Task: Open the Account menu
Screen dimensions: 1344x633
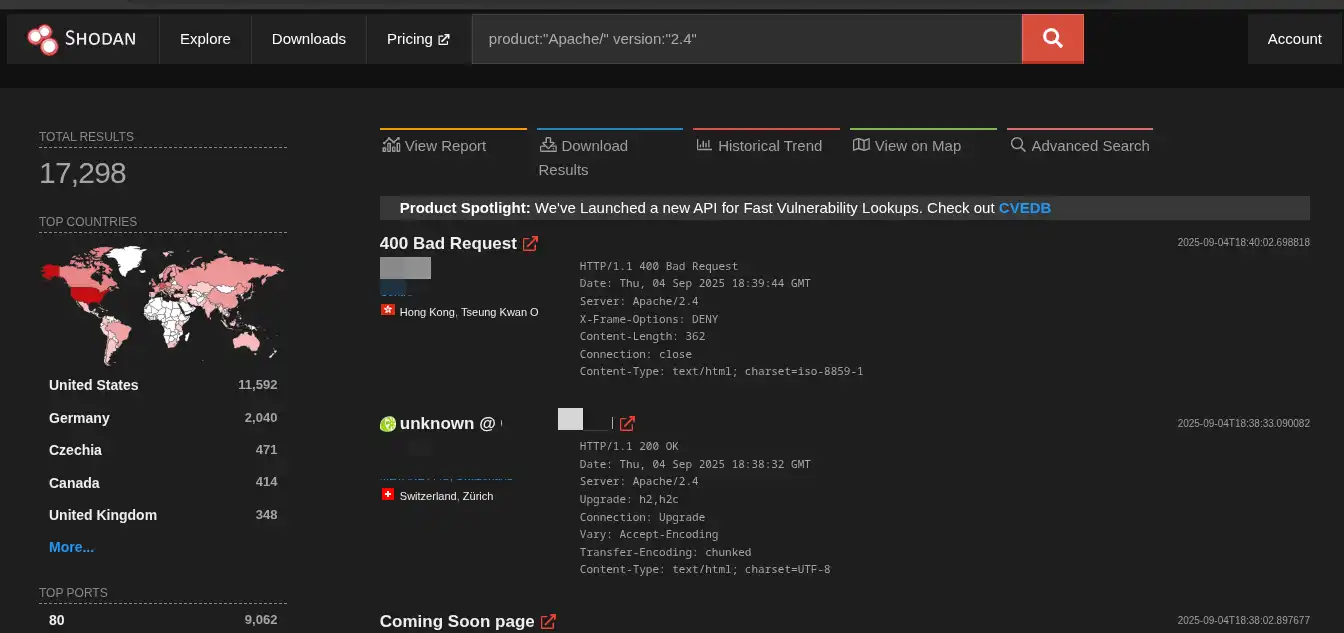Action: [x=1294, y=39]
